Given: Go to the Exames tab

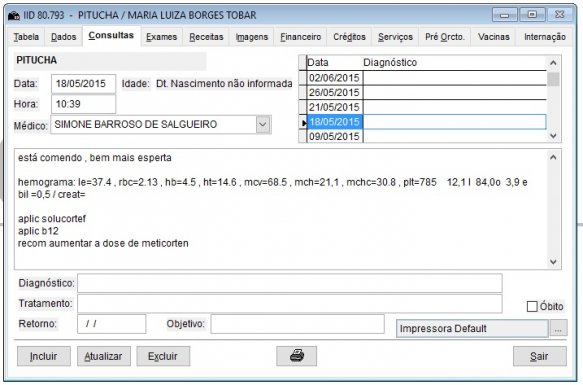Looking at the screenshot, I should (x=161, y=37).
